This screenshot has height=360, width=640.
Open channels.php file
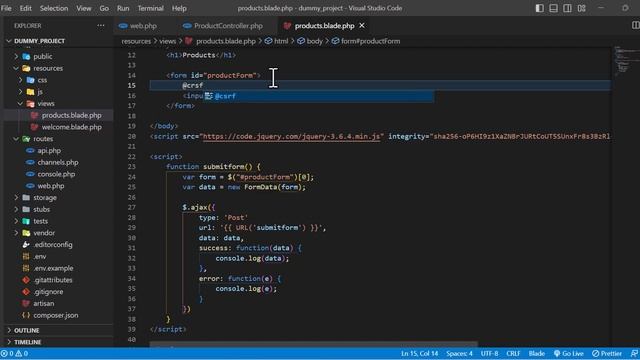pyautogui.click(x=58, y=162)
